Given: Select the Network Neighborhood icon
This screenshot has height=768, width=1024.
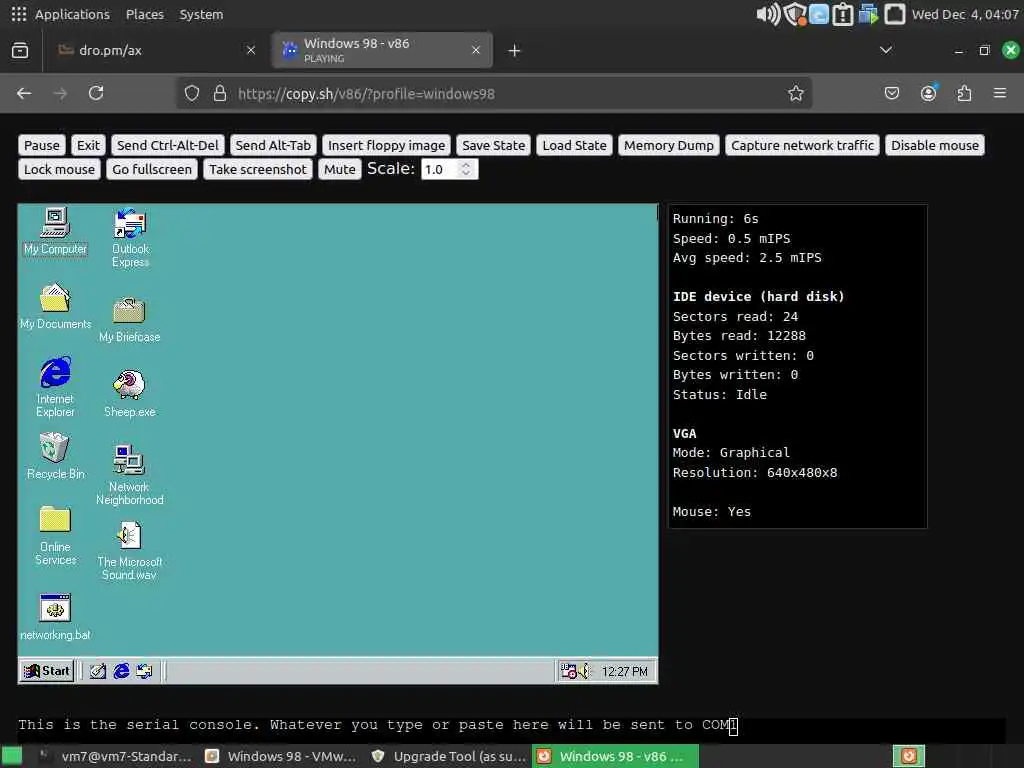Looking at the screenshot, I should point(129,475).
